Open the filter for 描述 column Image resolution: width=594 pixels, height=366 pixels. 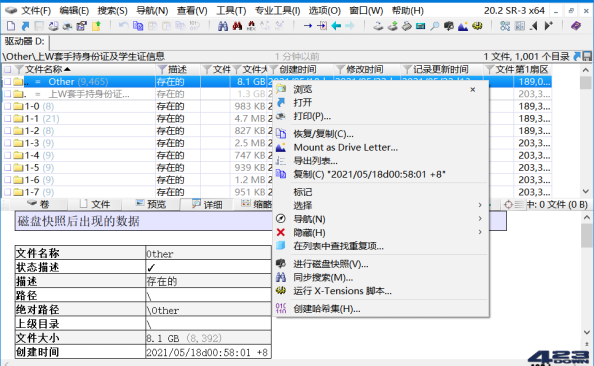[x=162, y=69]
